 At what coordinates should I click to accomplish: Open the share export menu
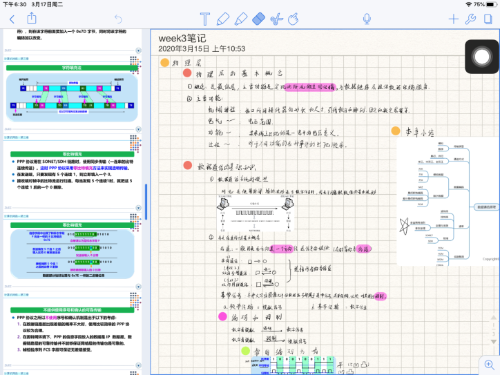[32, 18]
